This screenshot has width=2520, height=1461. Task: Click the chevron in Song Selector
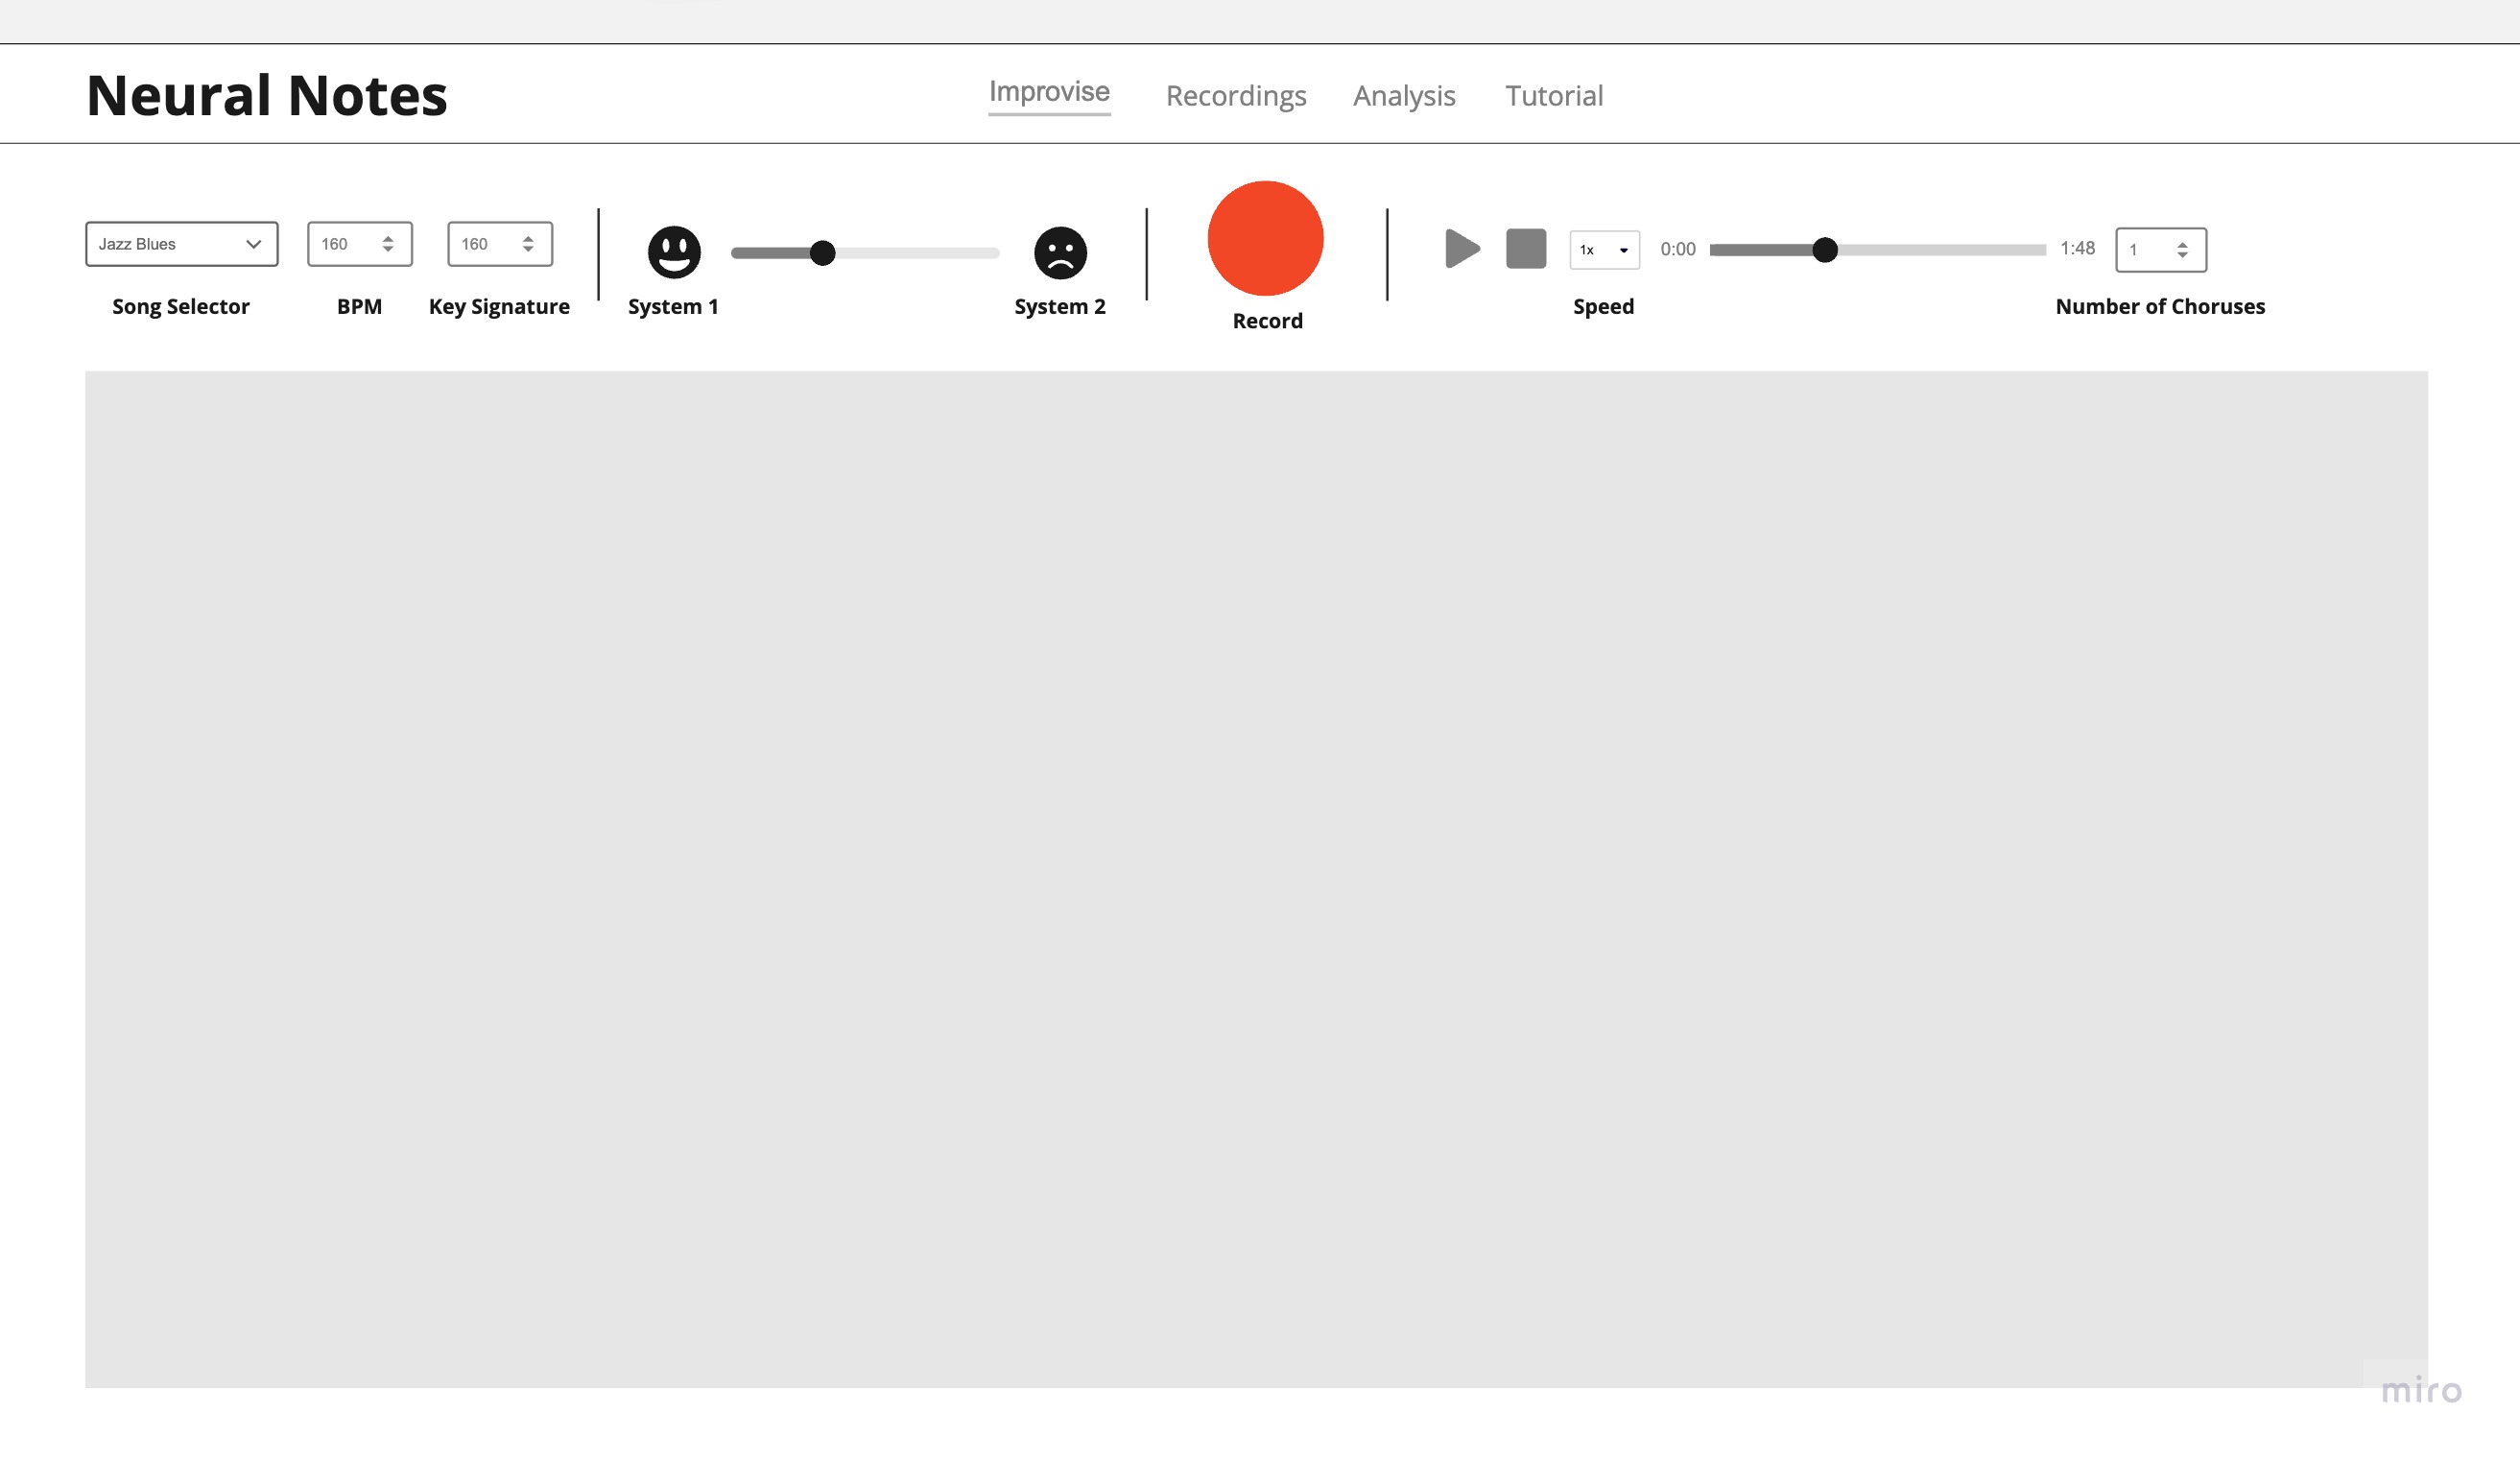click(254, 244)
